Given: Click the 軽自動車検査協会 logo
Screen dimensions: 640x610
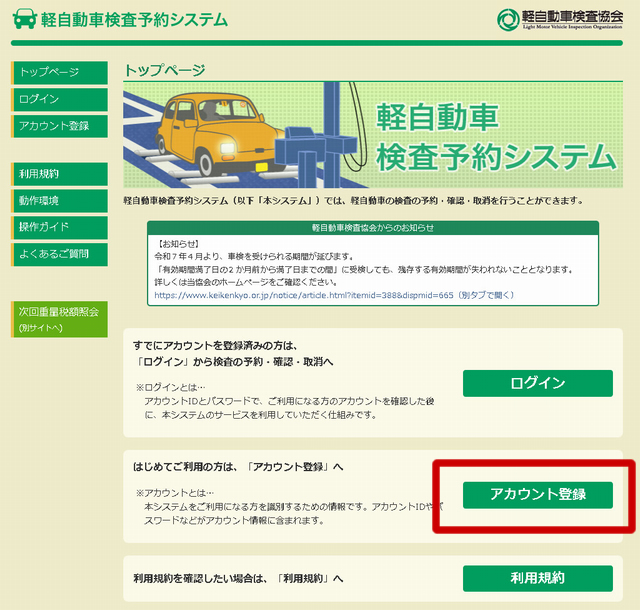Looking at the screenshot, I should click(x=560, y=19).
